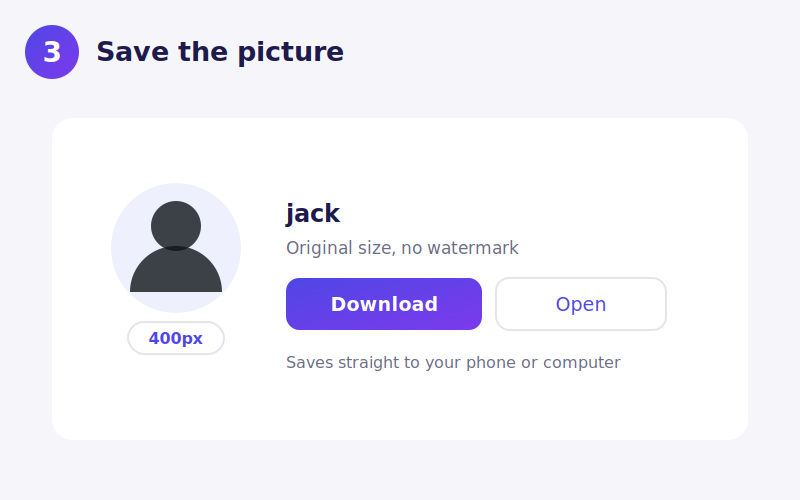The height and width of the screenshot is (500, 800).
Task: Click "Original size, no watermark" text
Action: [x=402, y=248]
